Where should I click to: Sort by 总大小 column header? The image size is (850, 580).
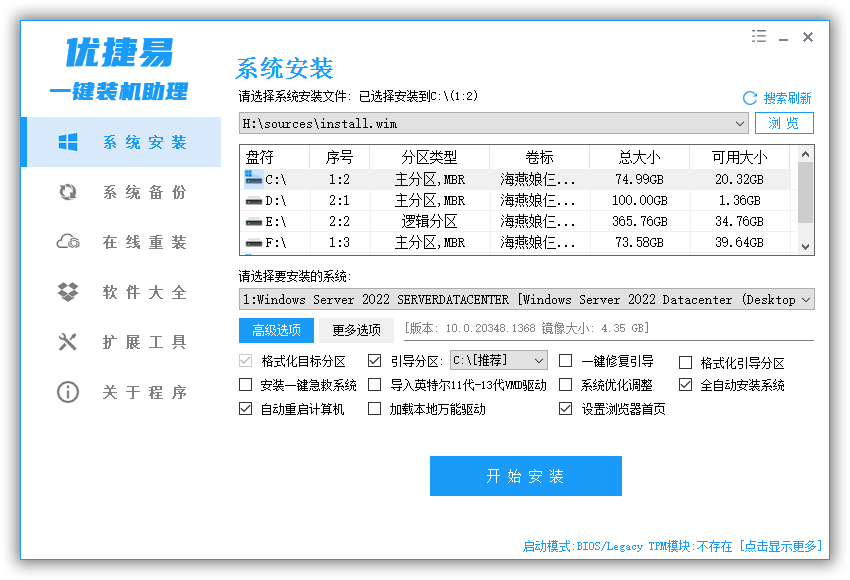[x=639, y=157]
